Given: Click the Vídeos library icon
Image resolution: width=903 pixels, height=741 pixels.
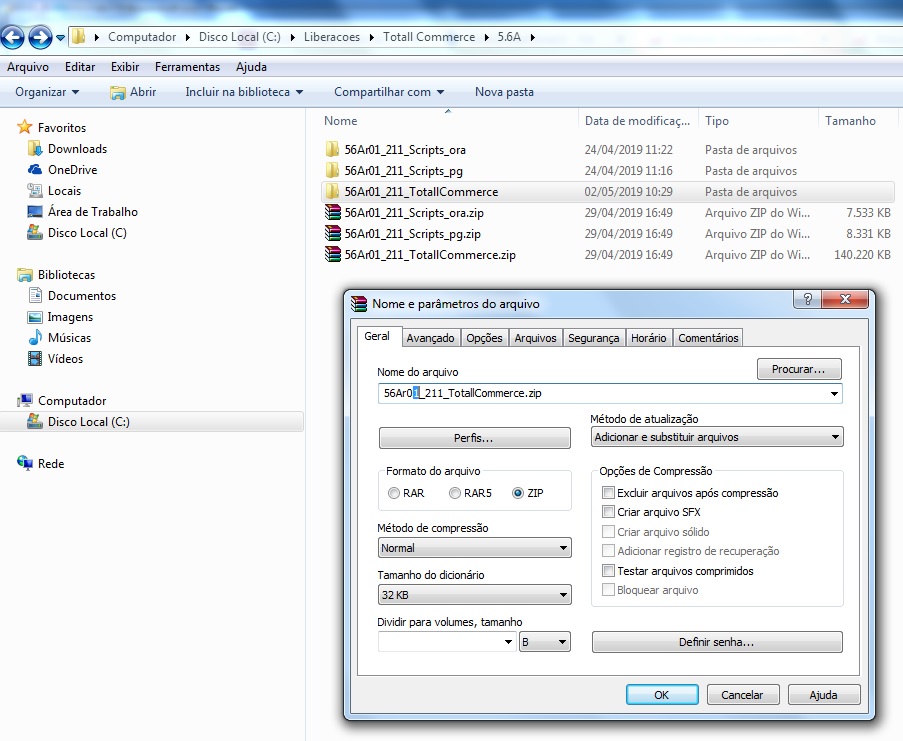Looking at the screenshot, I should coord(35,359).
